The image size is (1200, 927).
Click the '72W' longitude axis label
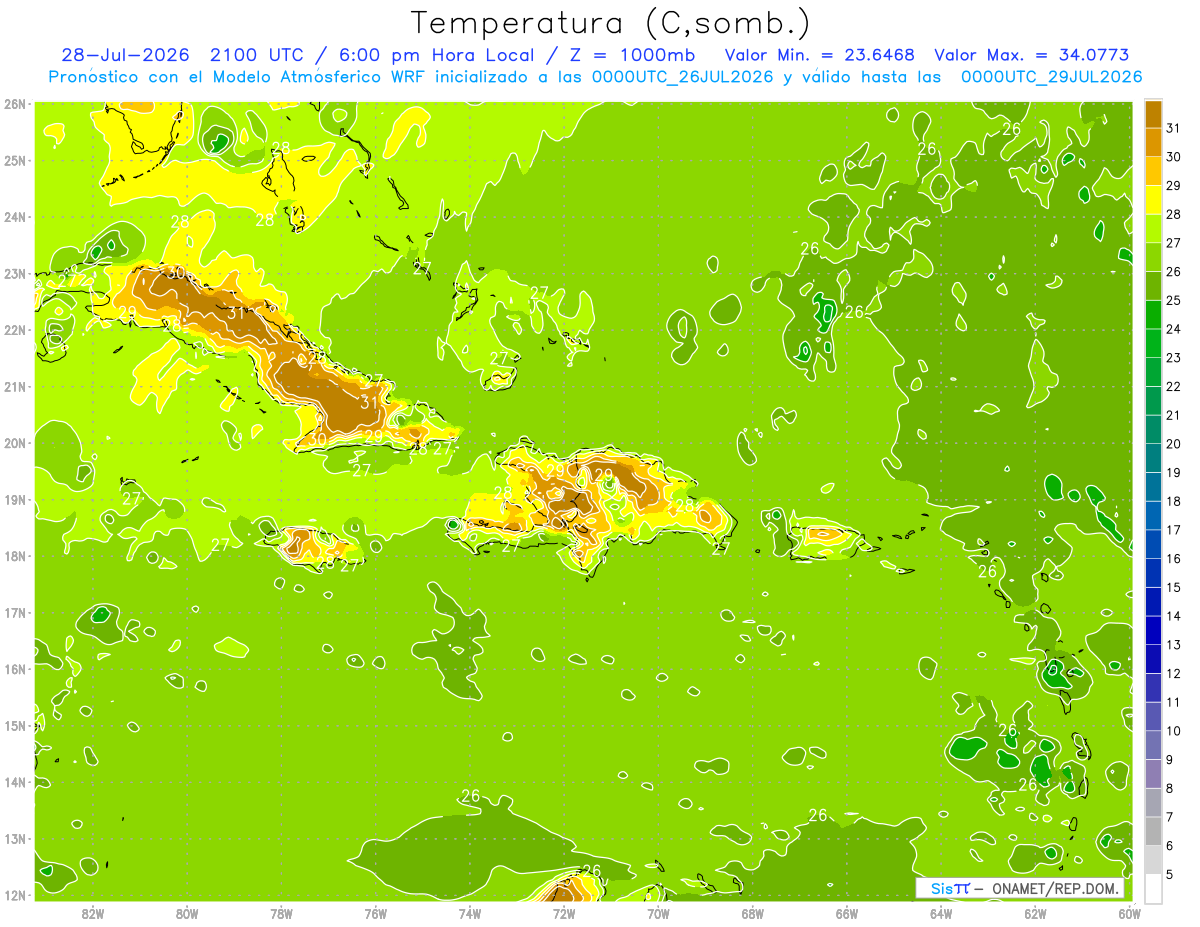pyautogui.click(x=564, y=913)
